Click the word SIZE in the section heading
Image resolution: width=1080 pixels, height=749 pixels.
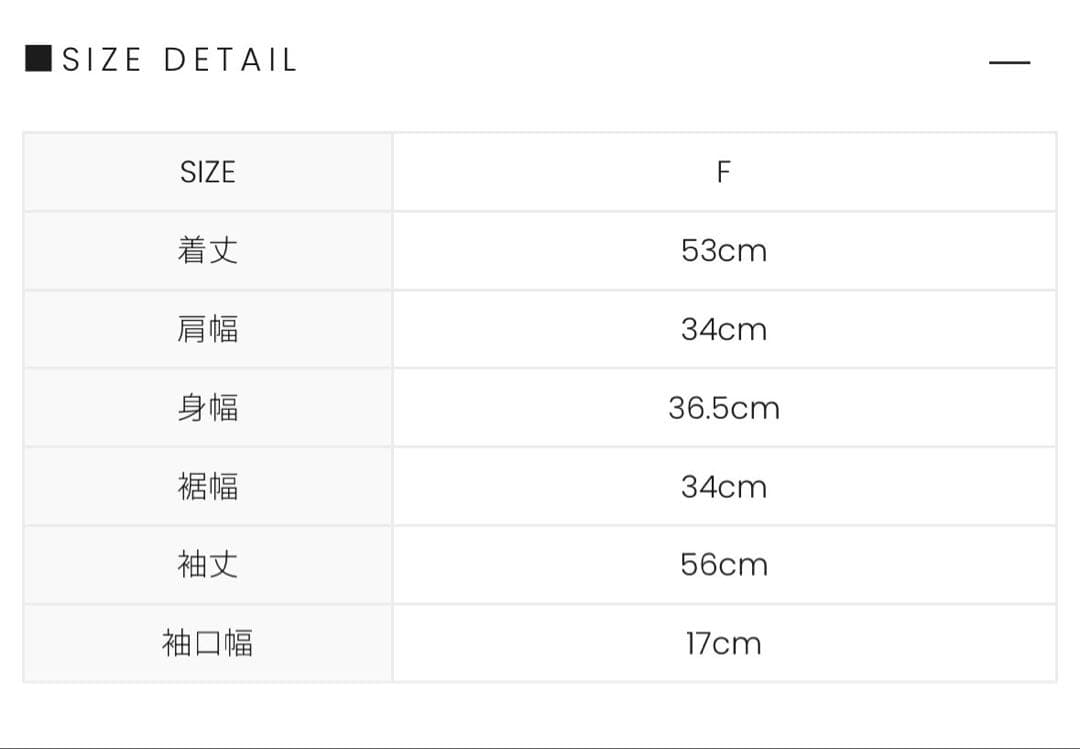102,60
